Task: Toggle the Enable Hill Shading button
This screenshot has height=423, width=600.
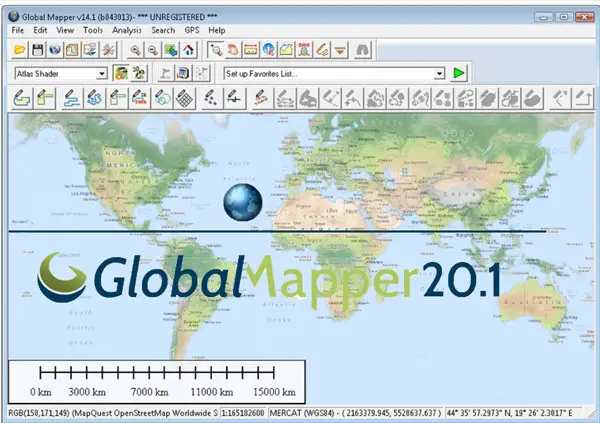Action: click(x=121, y=73)
